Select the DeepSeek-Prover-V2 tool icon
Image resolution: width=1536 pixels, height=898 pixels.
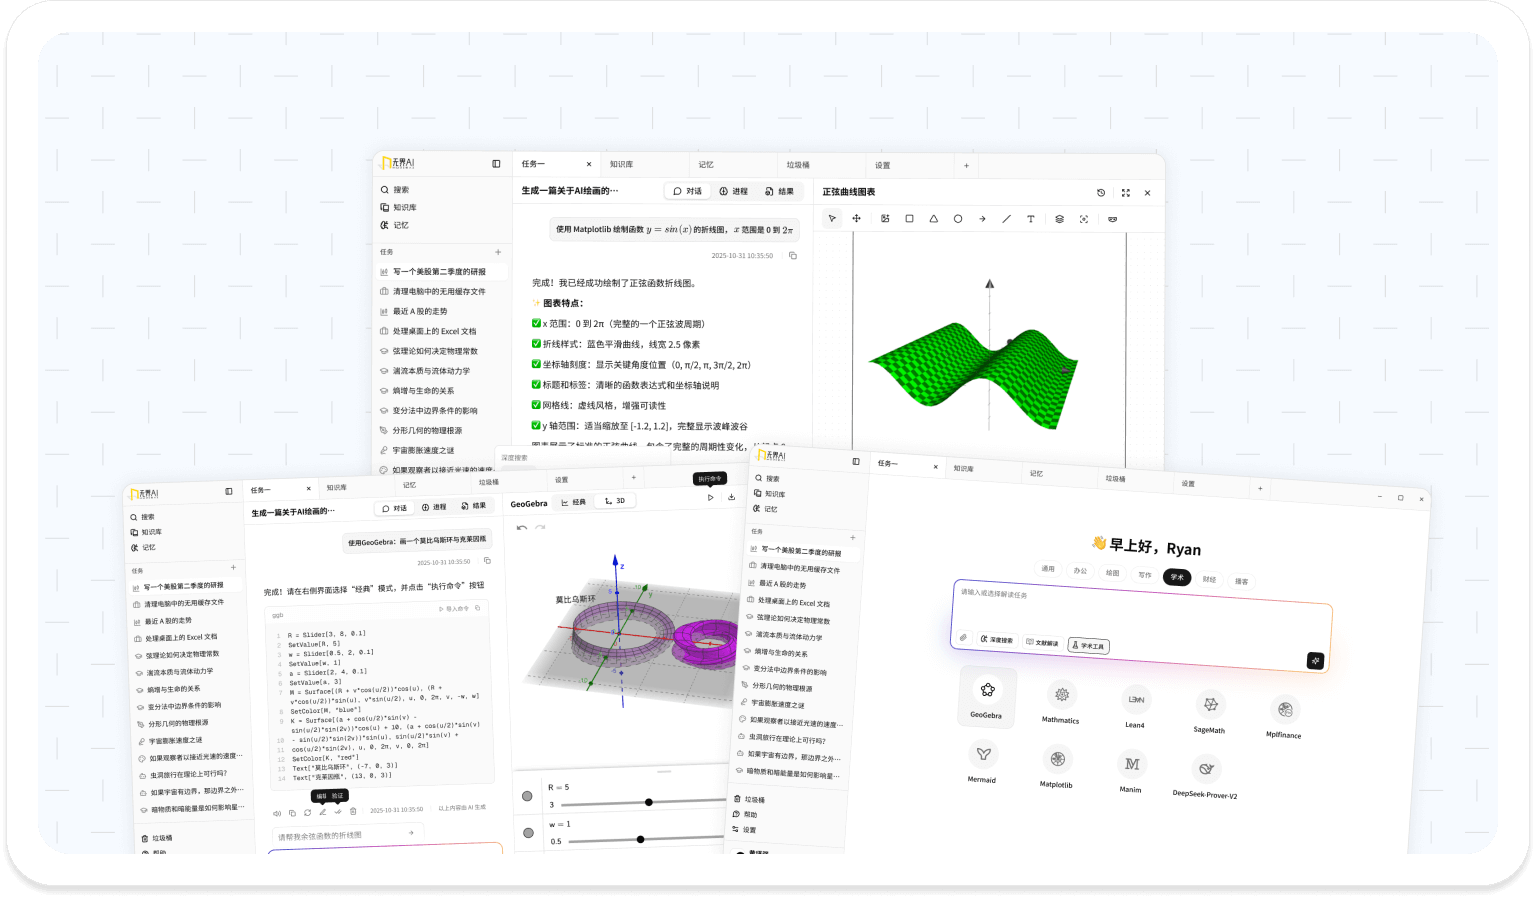click(1206, 769)
